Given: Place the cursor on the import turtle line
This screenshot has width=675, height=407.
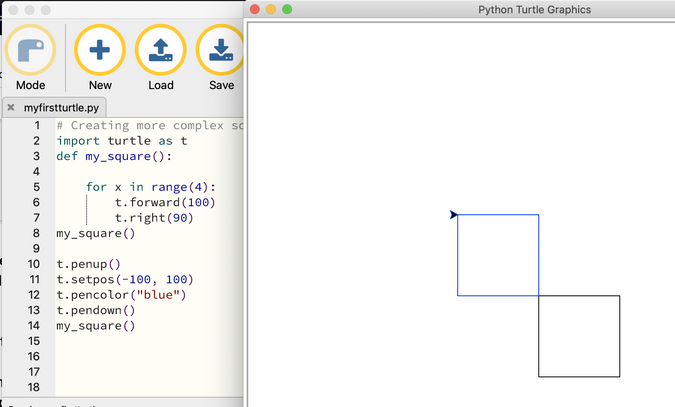Looking at the screenshot, I should pos(120,141).
